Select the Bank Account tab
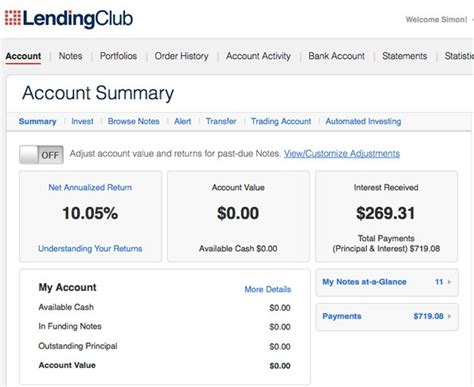474x387 pixels. (336, 56)
